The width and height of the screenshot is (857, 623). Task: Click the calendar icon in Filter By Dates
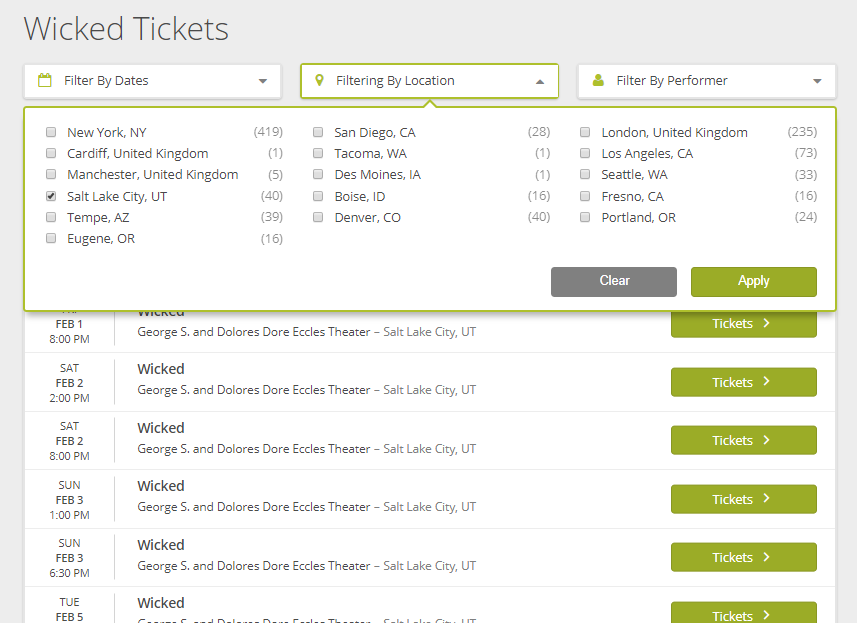45,80
